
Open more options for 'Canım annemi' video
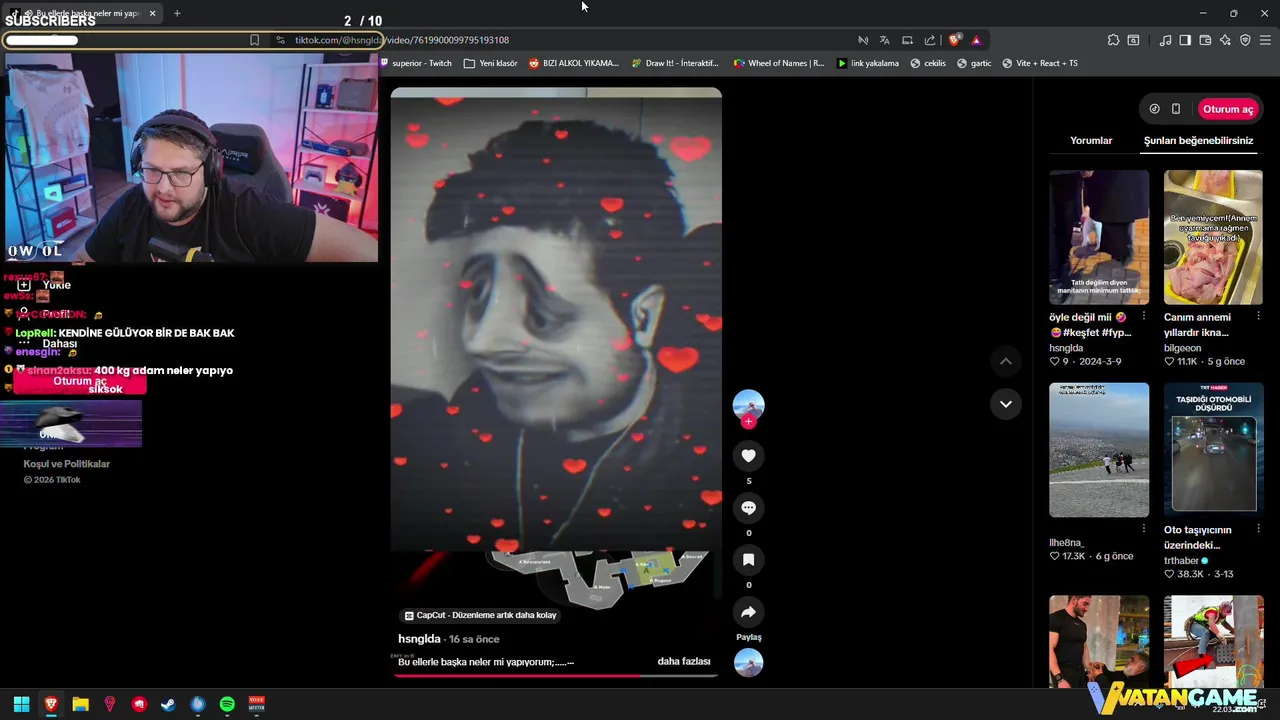point(1258,316)
